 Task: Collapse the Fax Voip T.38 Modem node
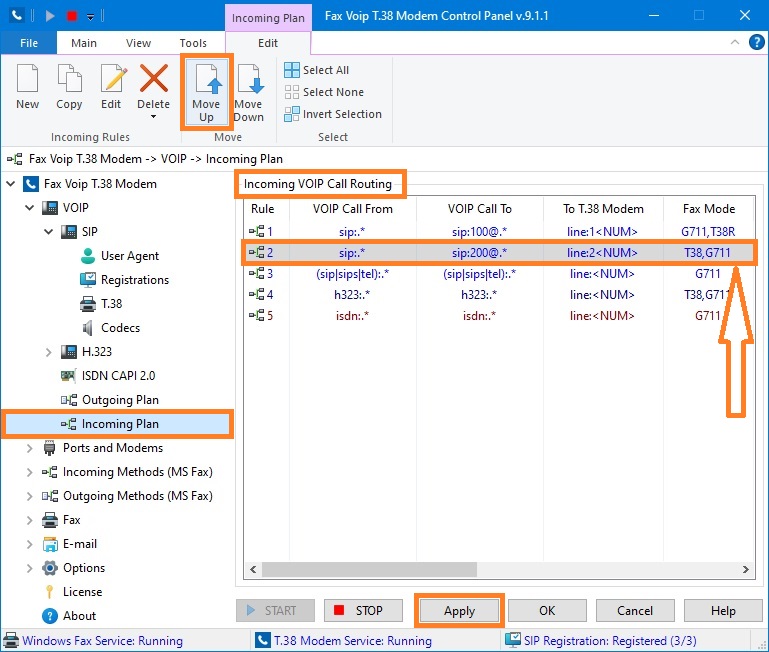click(11, 184)
